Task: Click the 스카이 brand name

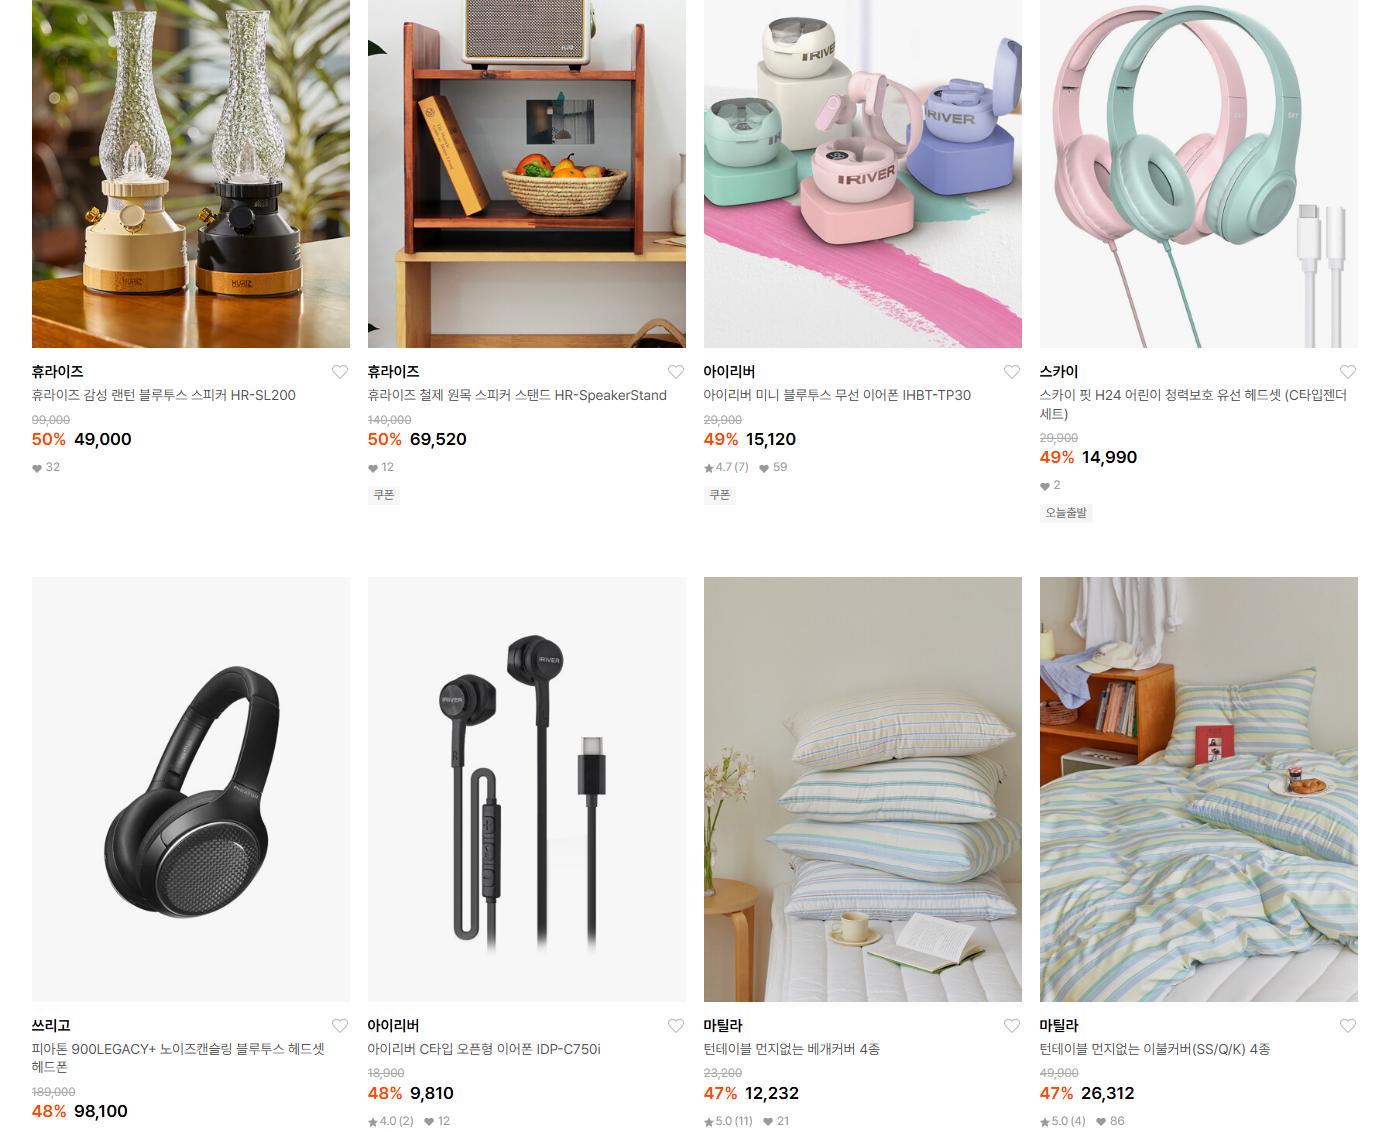Action: (1059, 372)
